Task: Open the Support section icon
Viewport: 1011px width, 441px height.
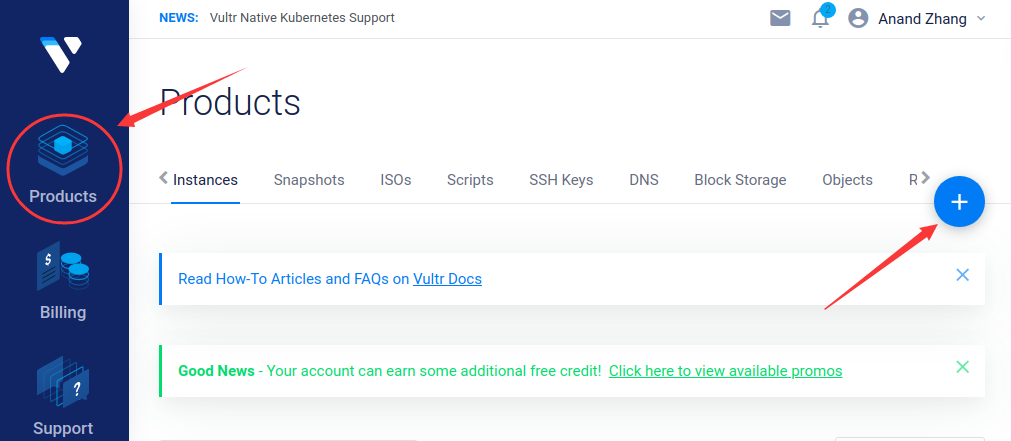Action: click(63, 382)
